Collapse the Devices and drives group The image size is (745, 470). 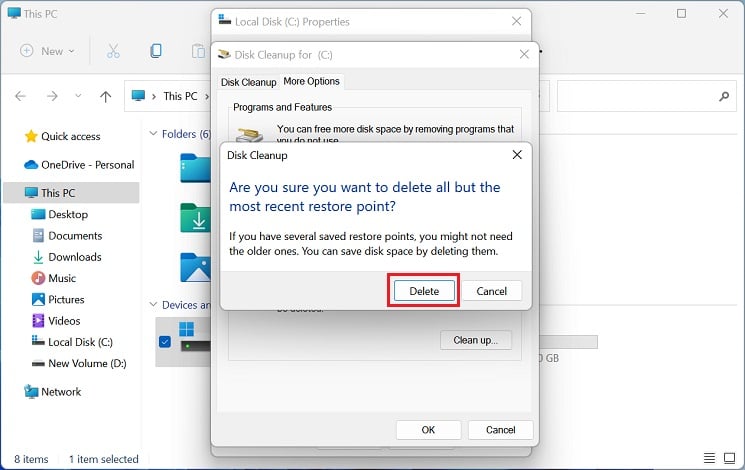[153, 304]
